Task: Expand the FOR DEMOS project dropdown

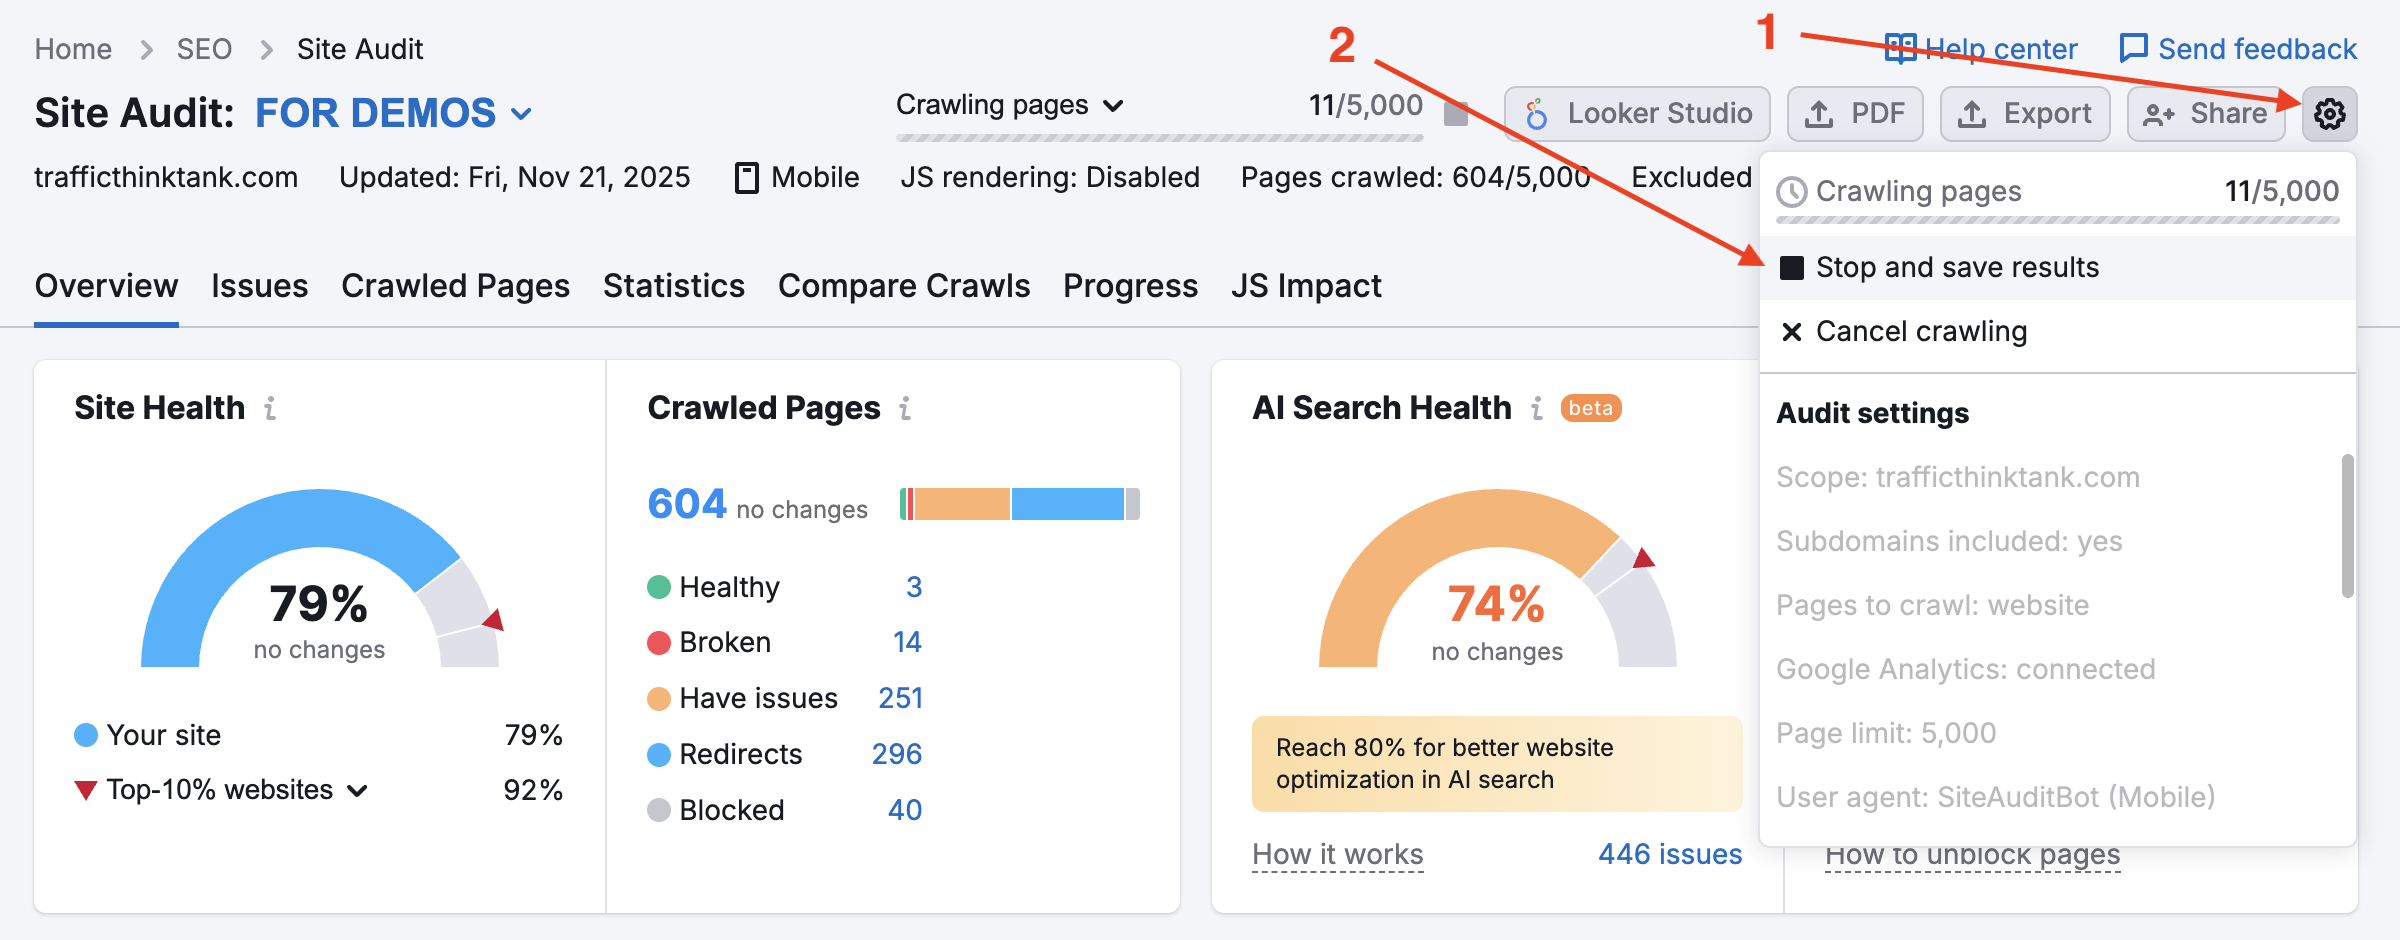Action: point(521,114)
